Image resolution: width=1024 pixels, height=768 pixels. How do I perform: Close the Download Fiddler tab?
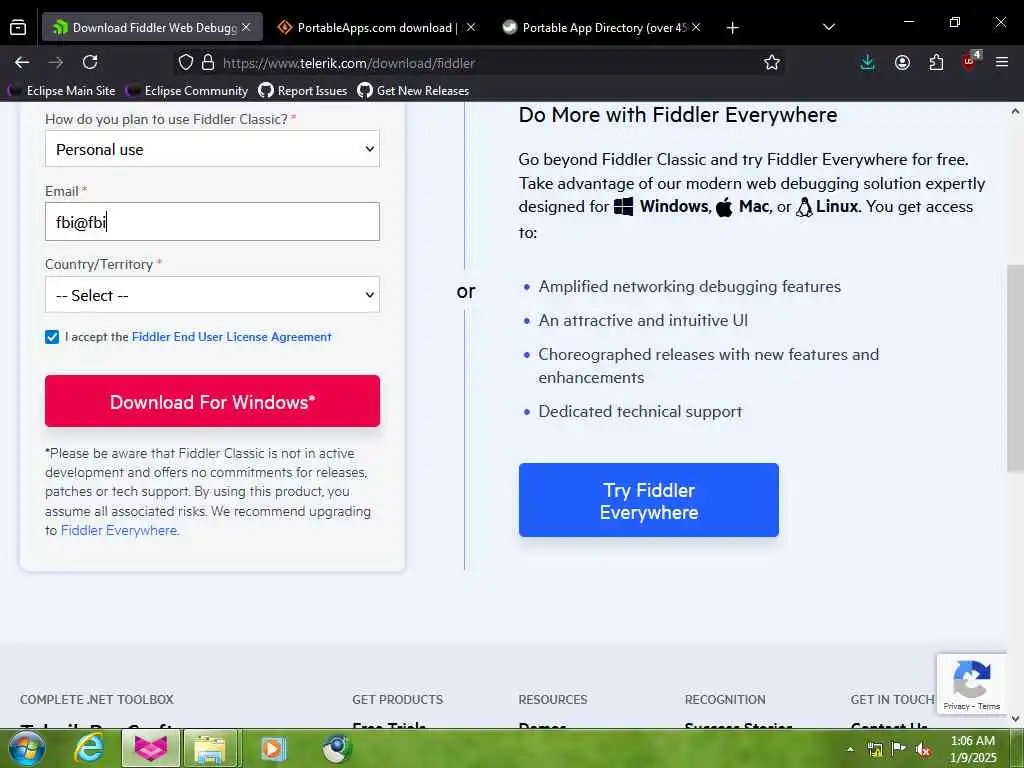click(x=246, y=27)
